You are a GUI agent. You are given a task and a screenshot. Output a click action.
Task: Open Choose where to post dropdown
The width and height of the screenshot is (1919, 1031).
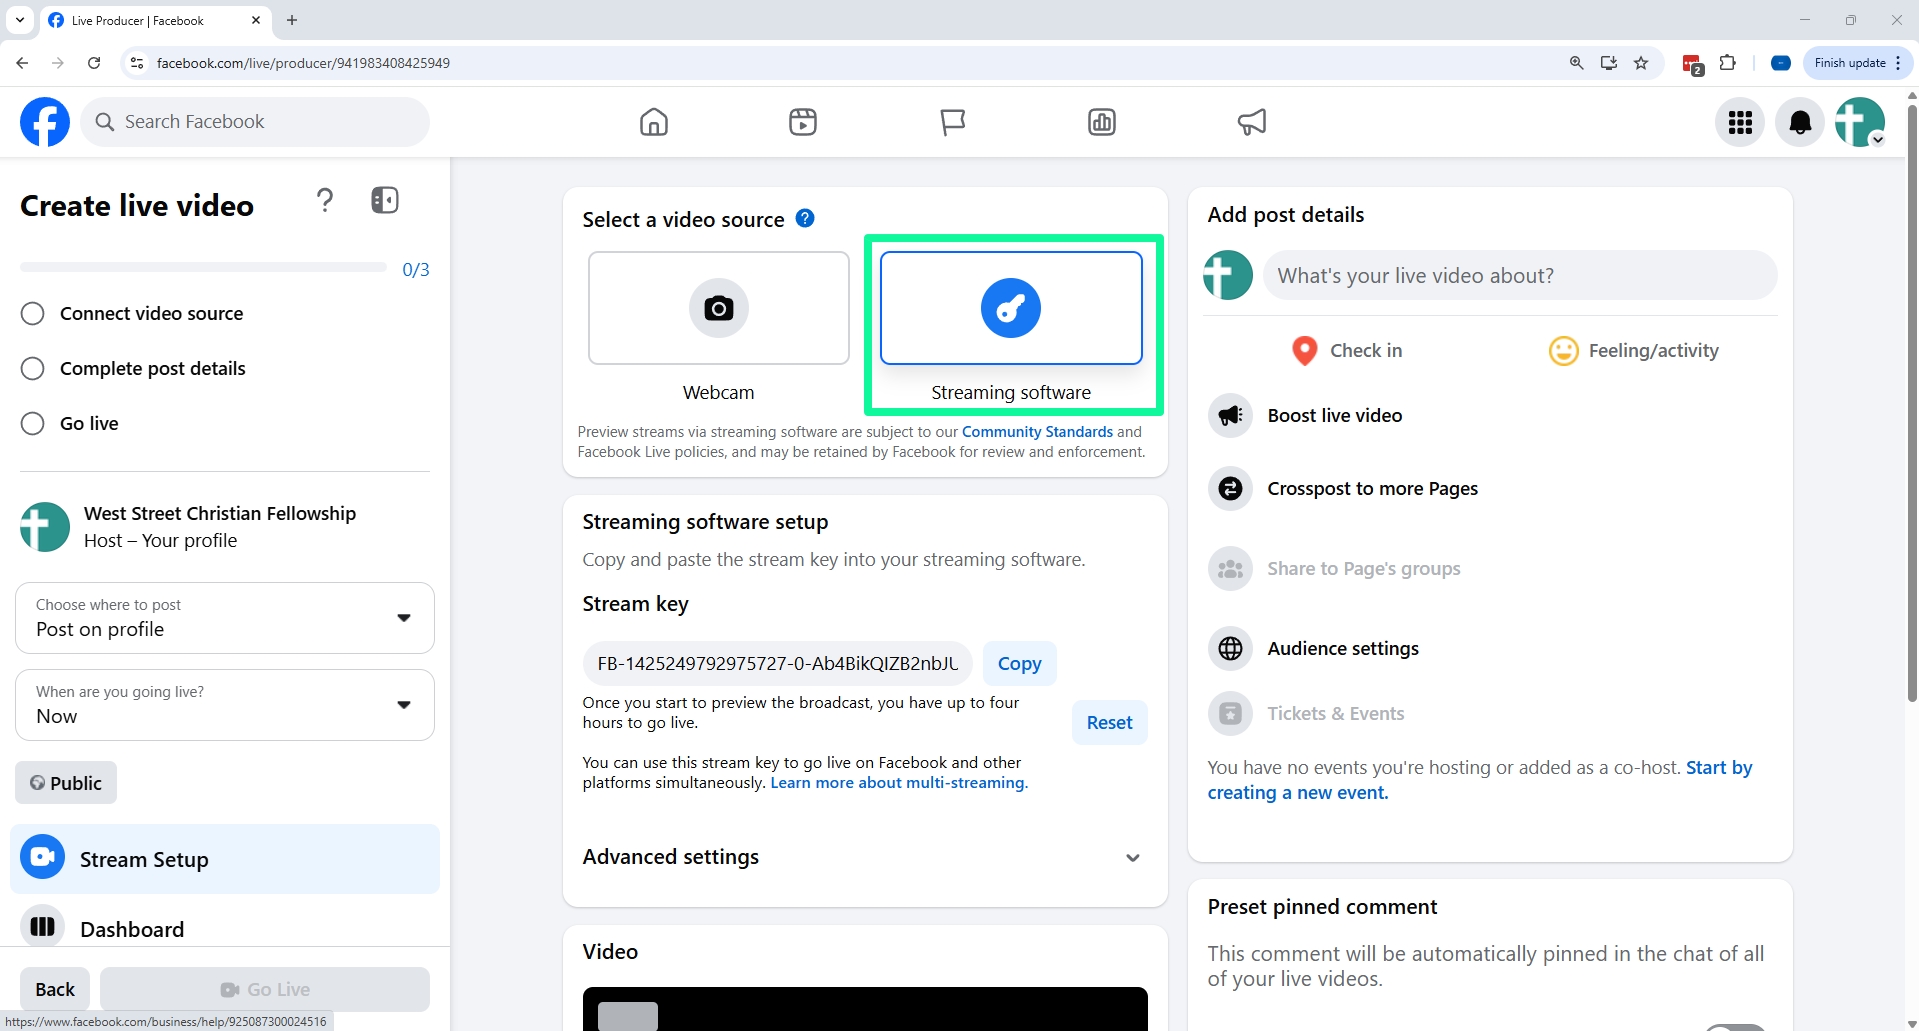(x=225, y=618)
